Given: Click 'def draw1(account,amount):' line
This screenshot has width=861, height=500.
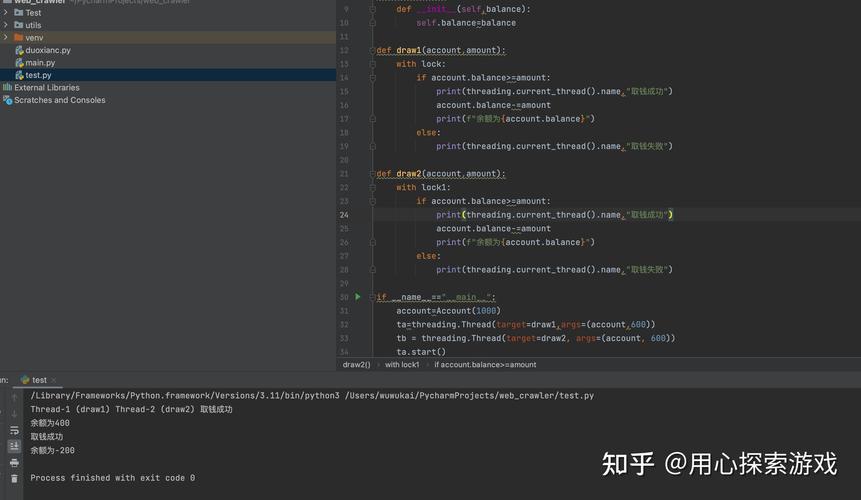Looking at the screenshot, I should coord(441,50).
